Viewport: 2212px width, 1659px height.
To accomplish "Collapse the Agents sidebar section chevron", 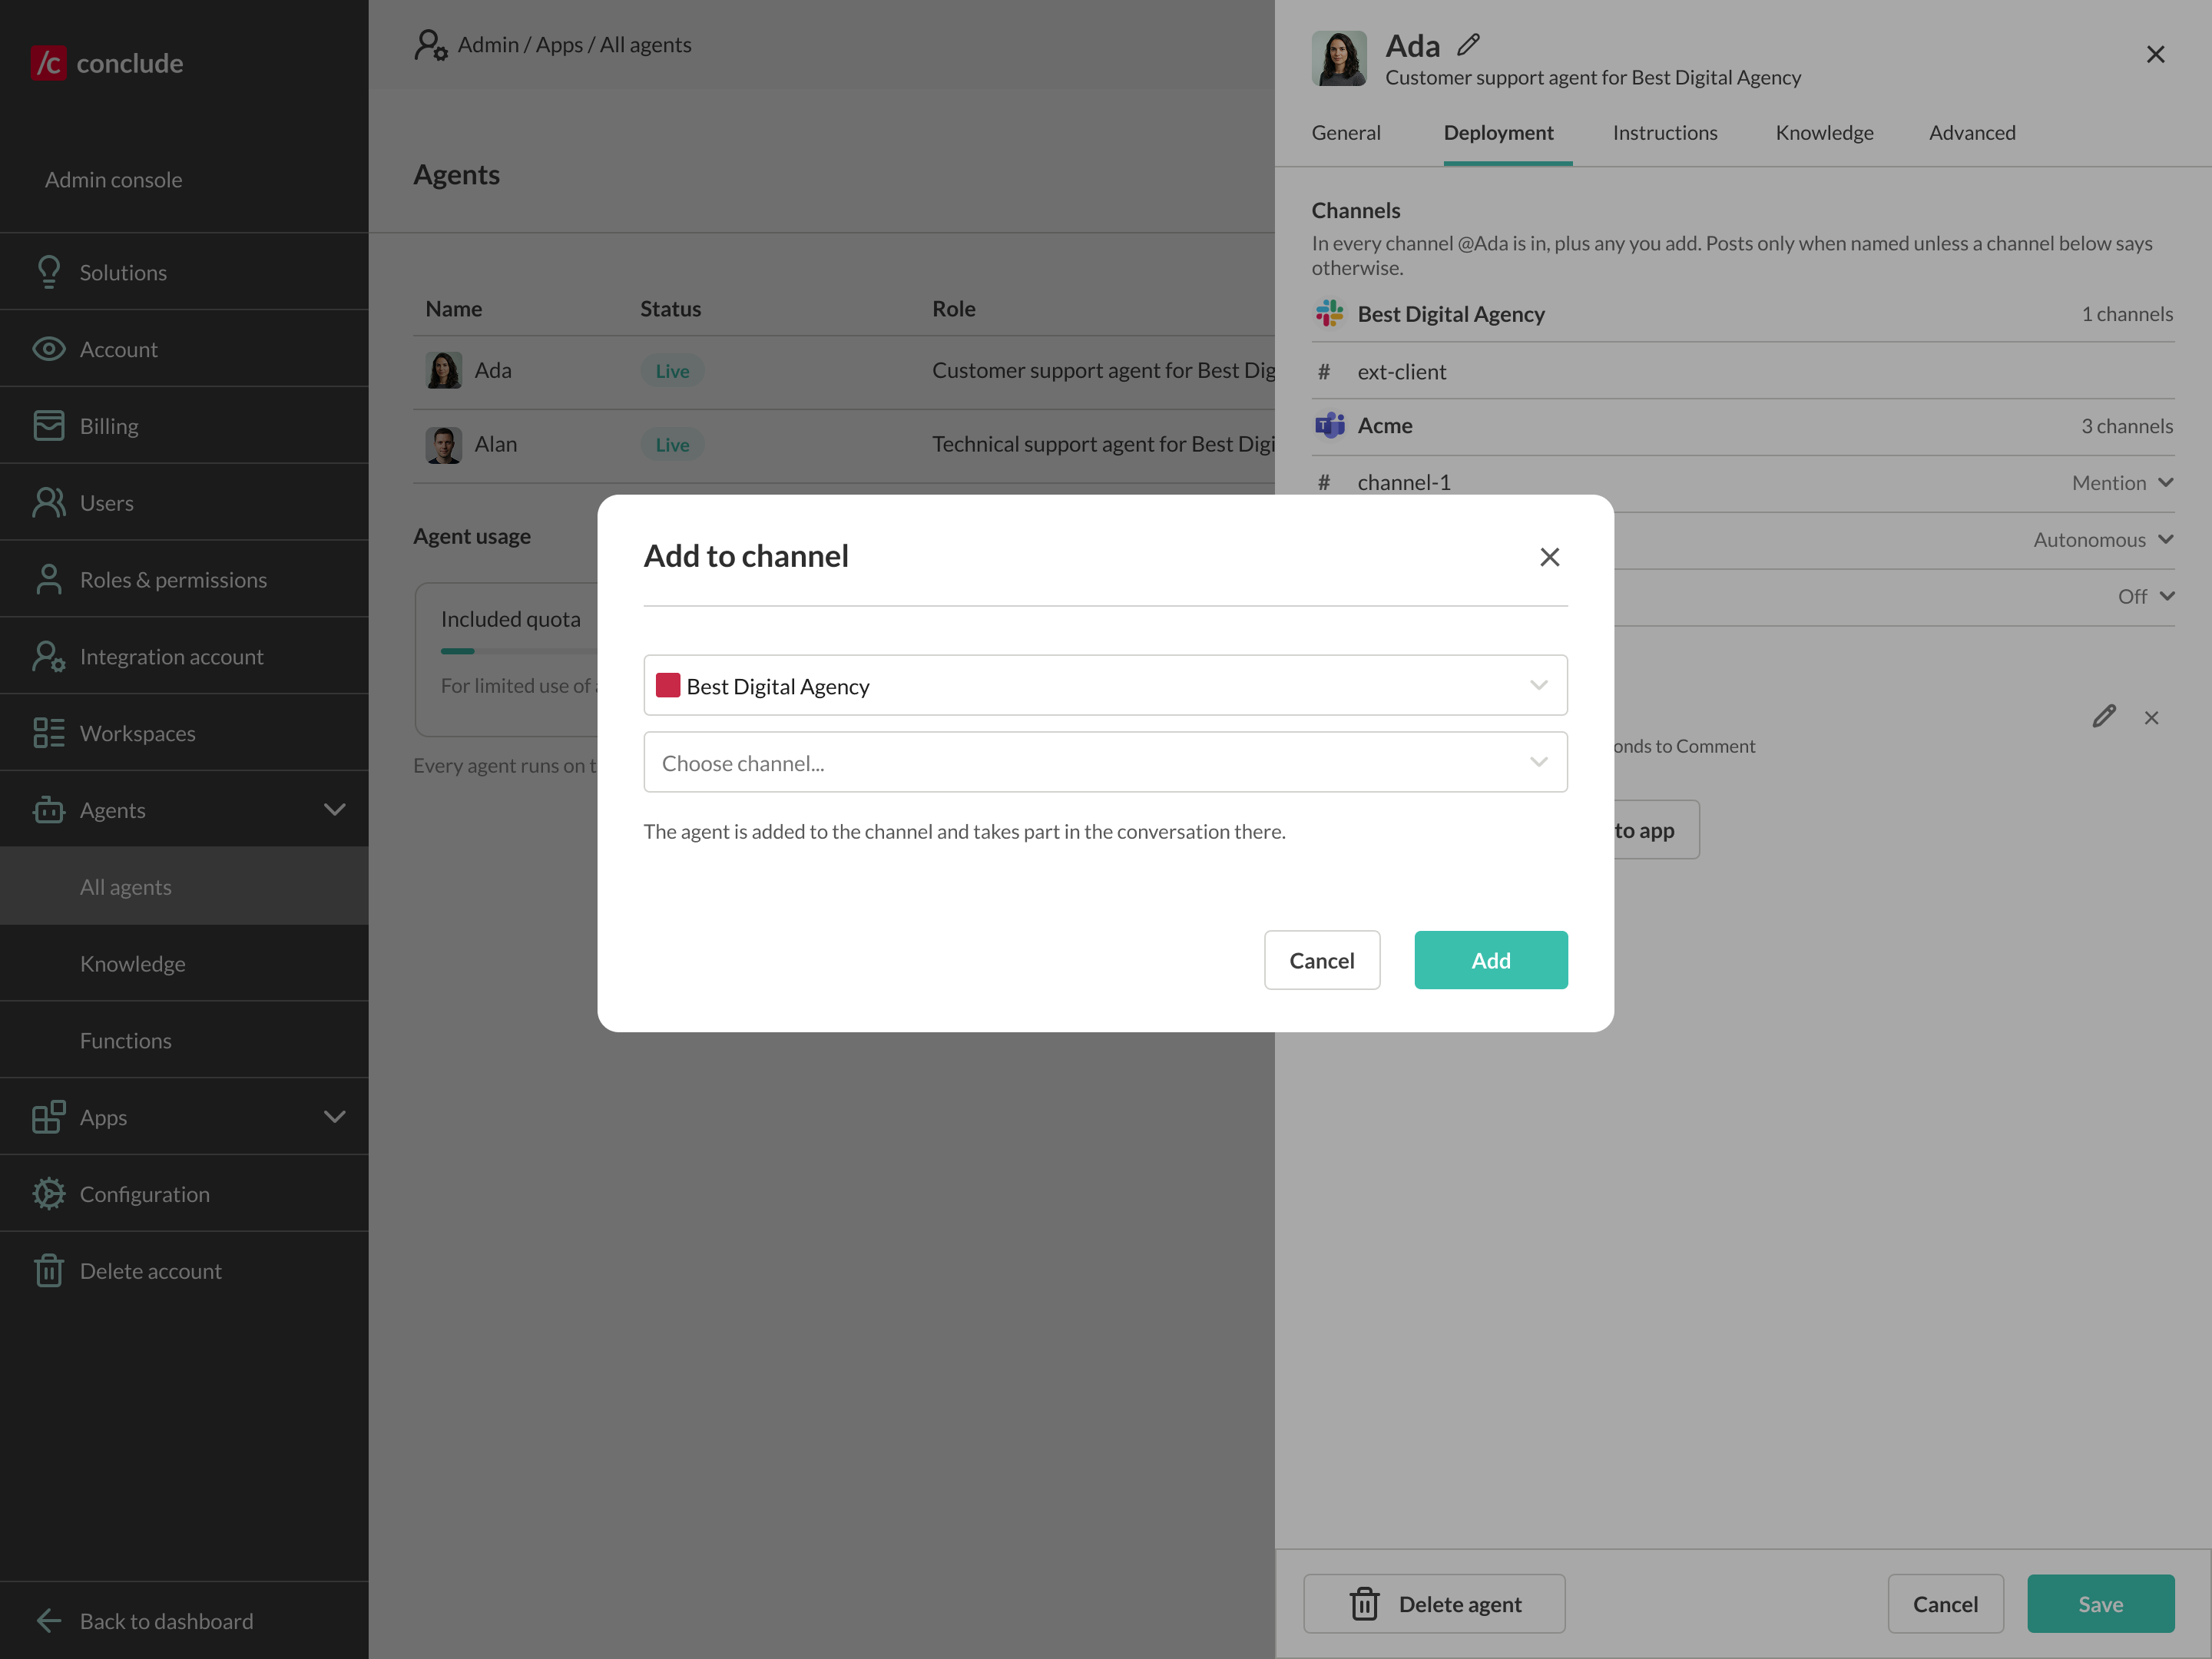I will pos(335,810).
